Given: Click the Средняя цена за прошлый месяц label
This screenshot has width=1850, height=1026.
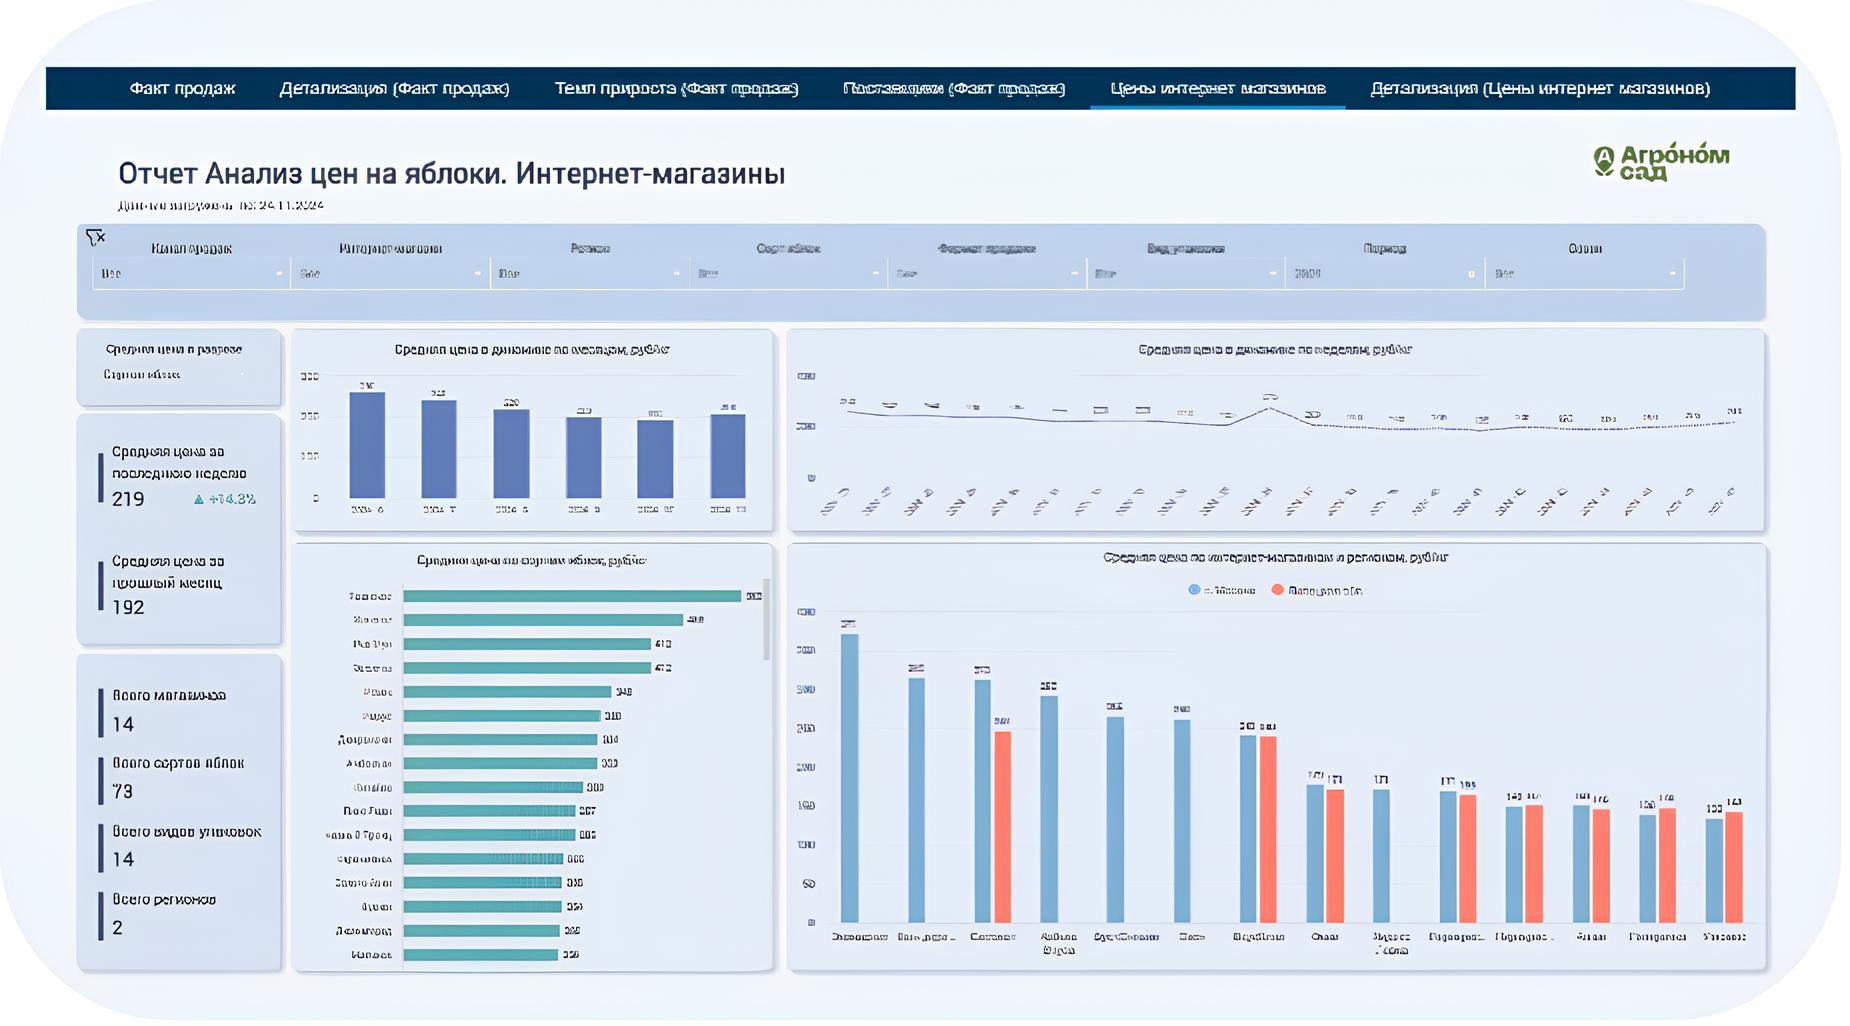Looking at the screenshot, I should click(168, 571).
